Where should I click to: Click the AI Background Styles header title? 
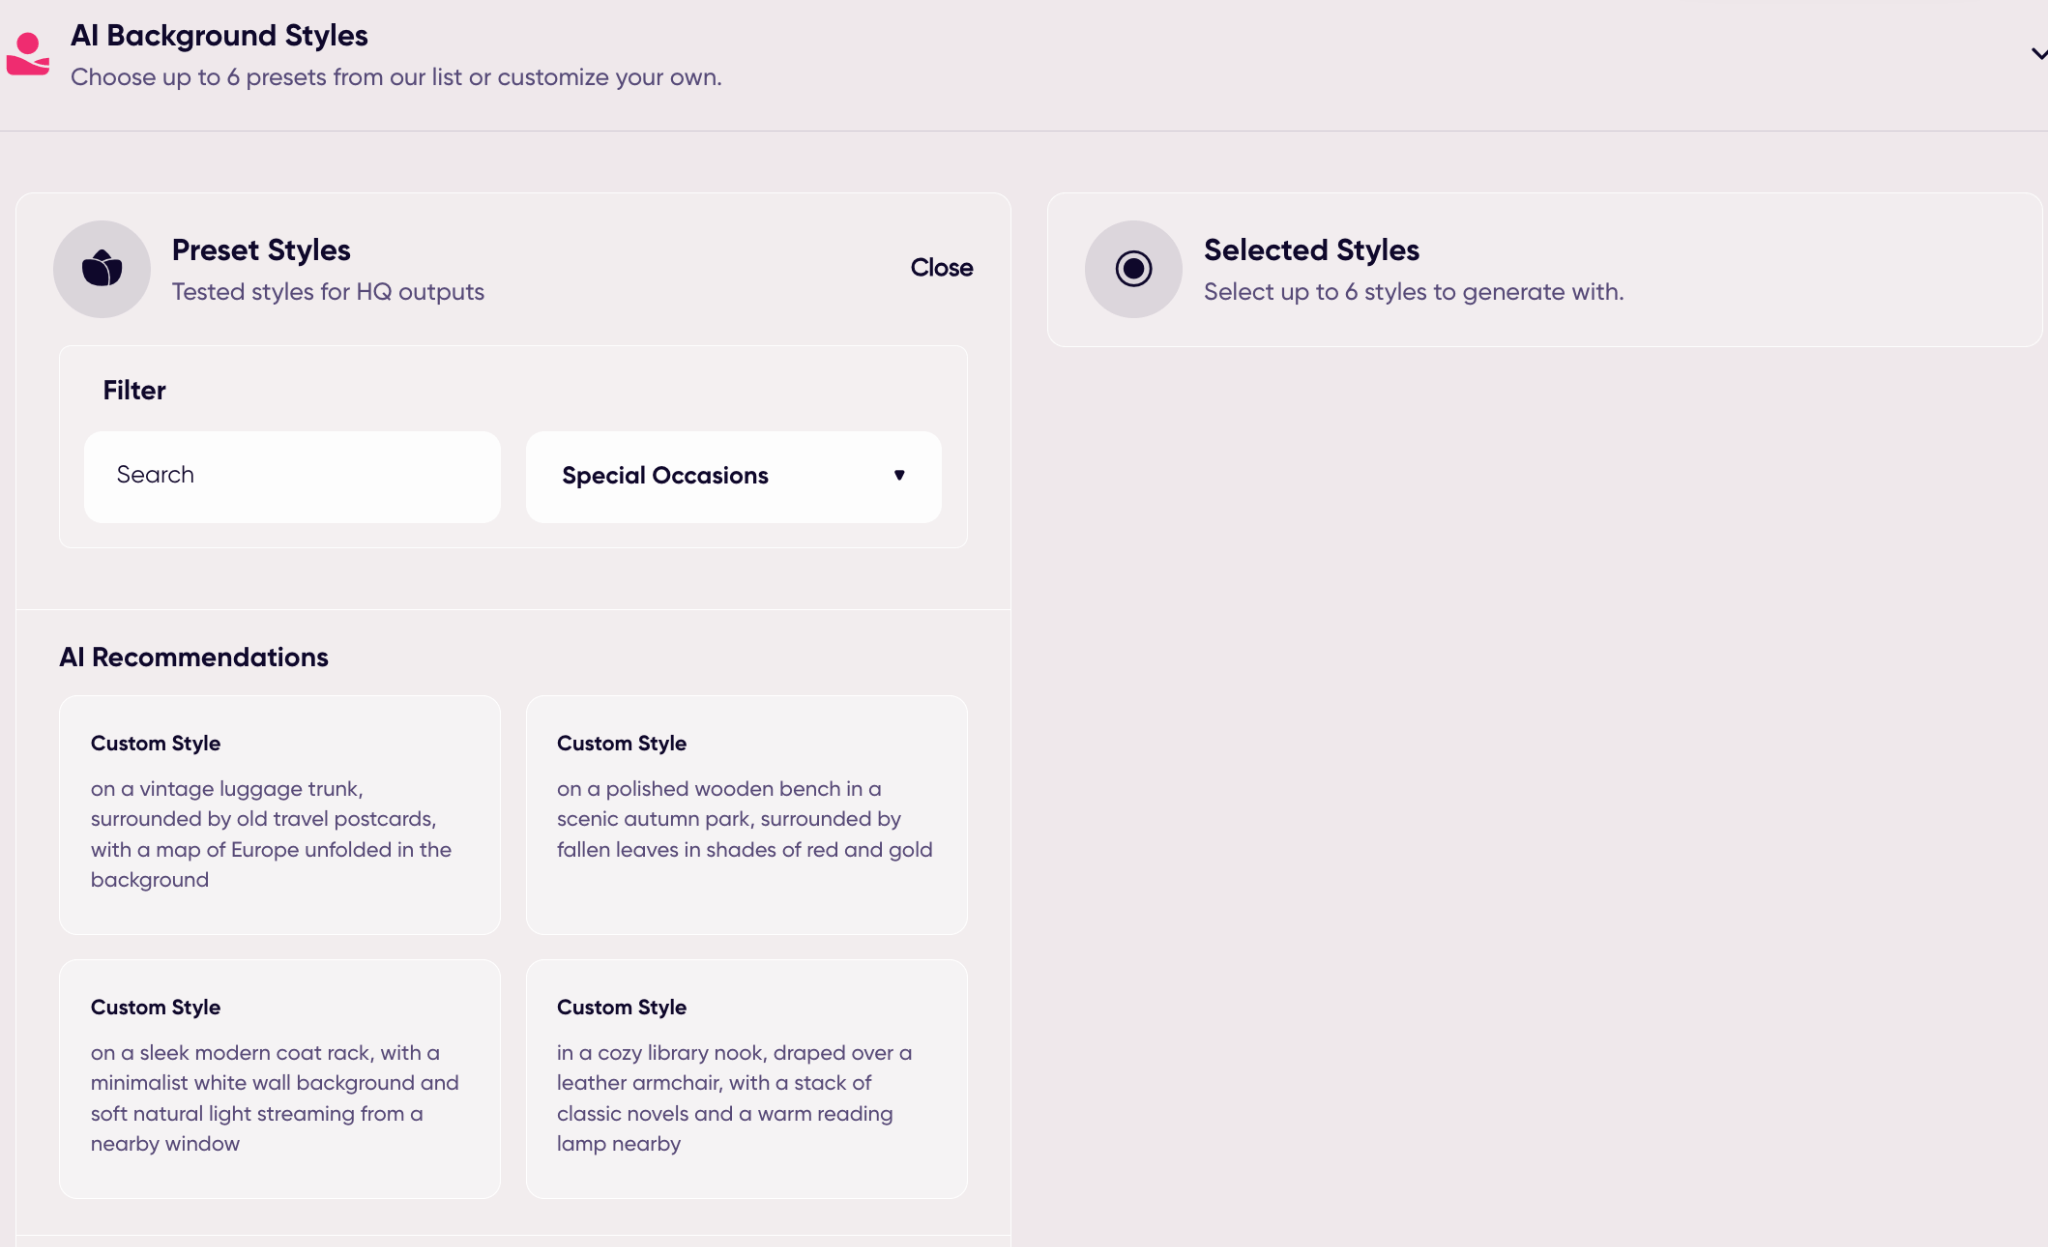click(219, 36)
